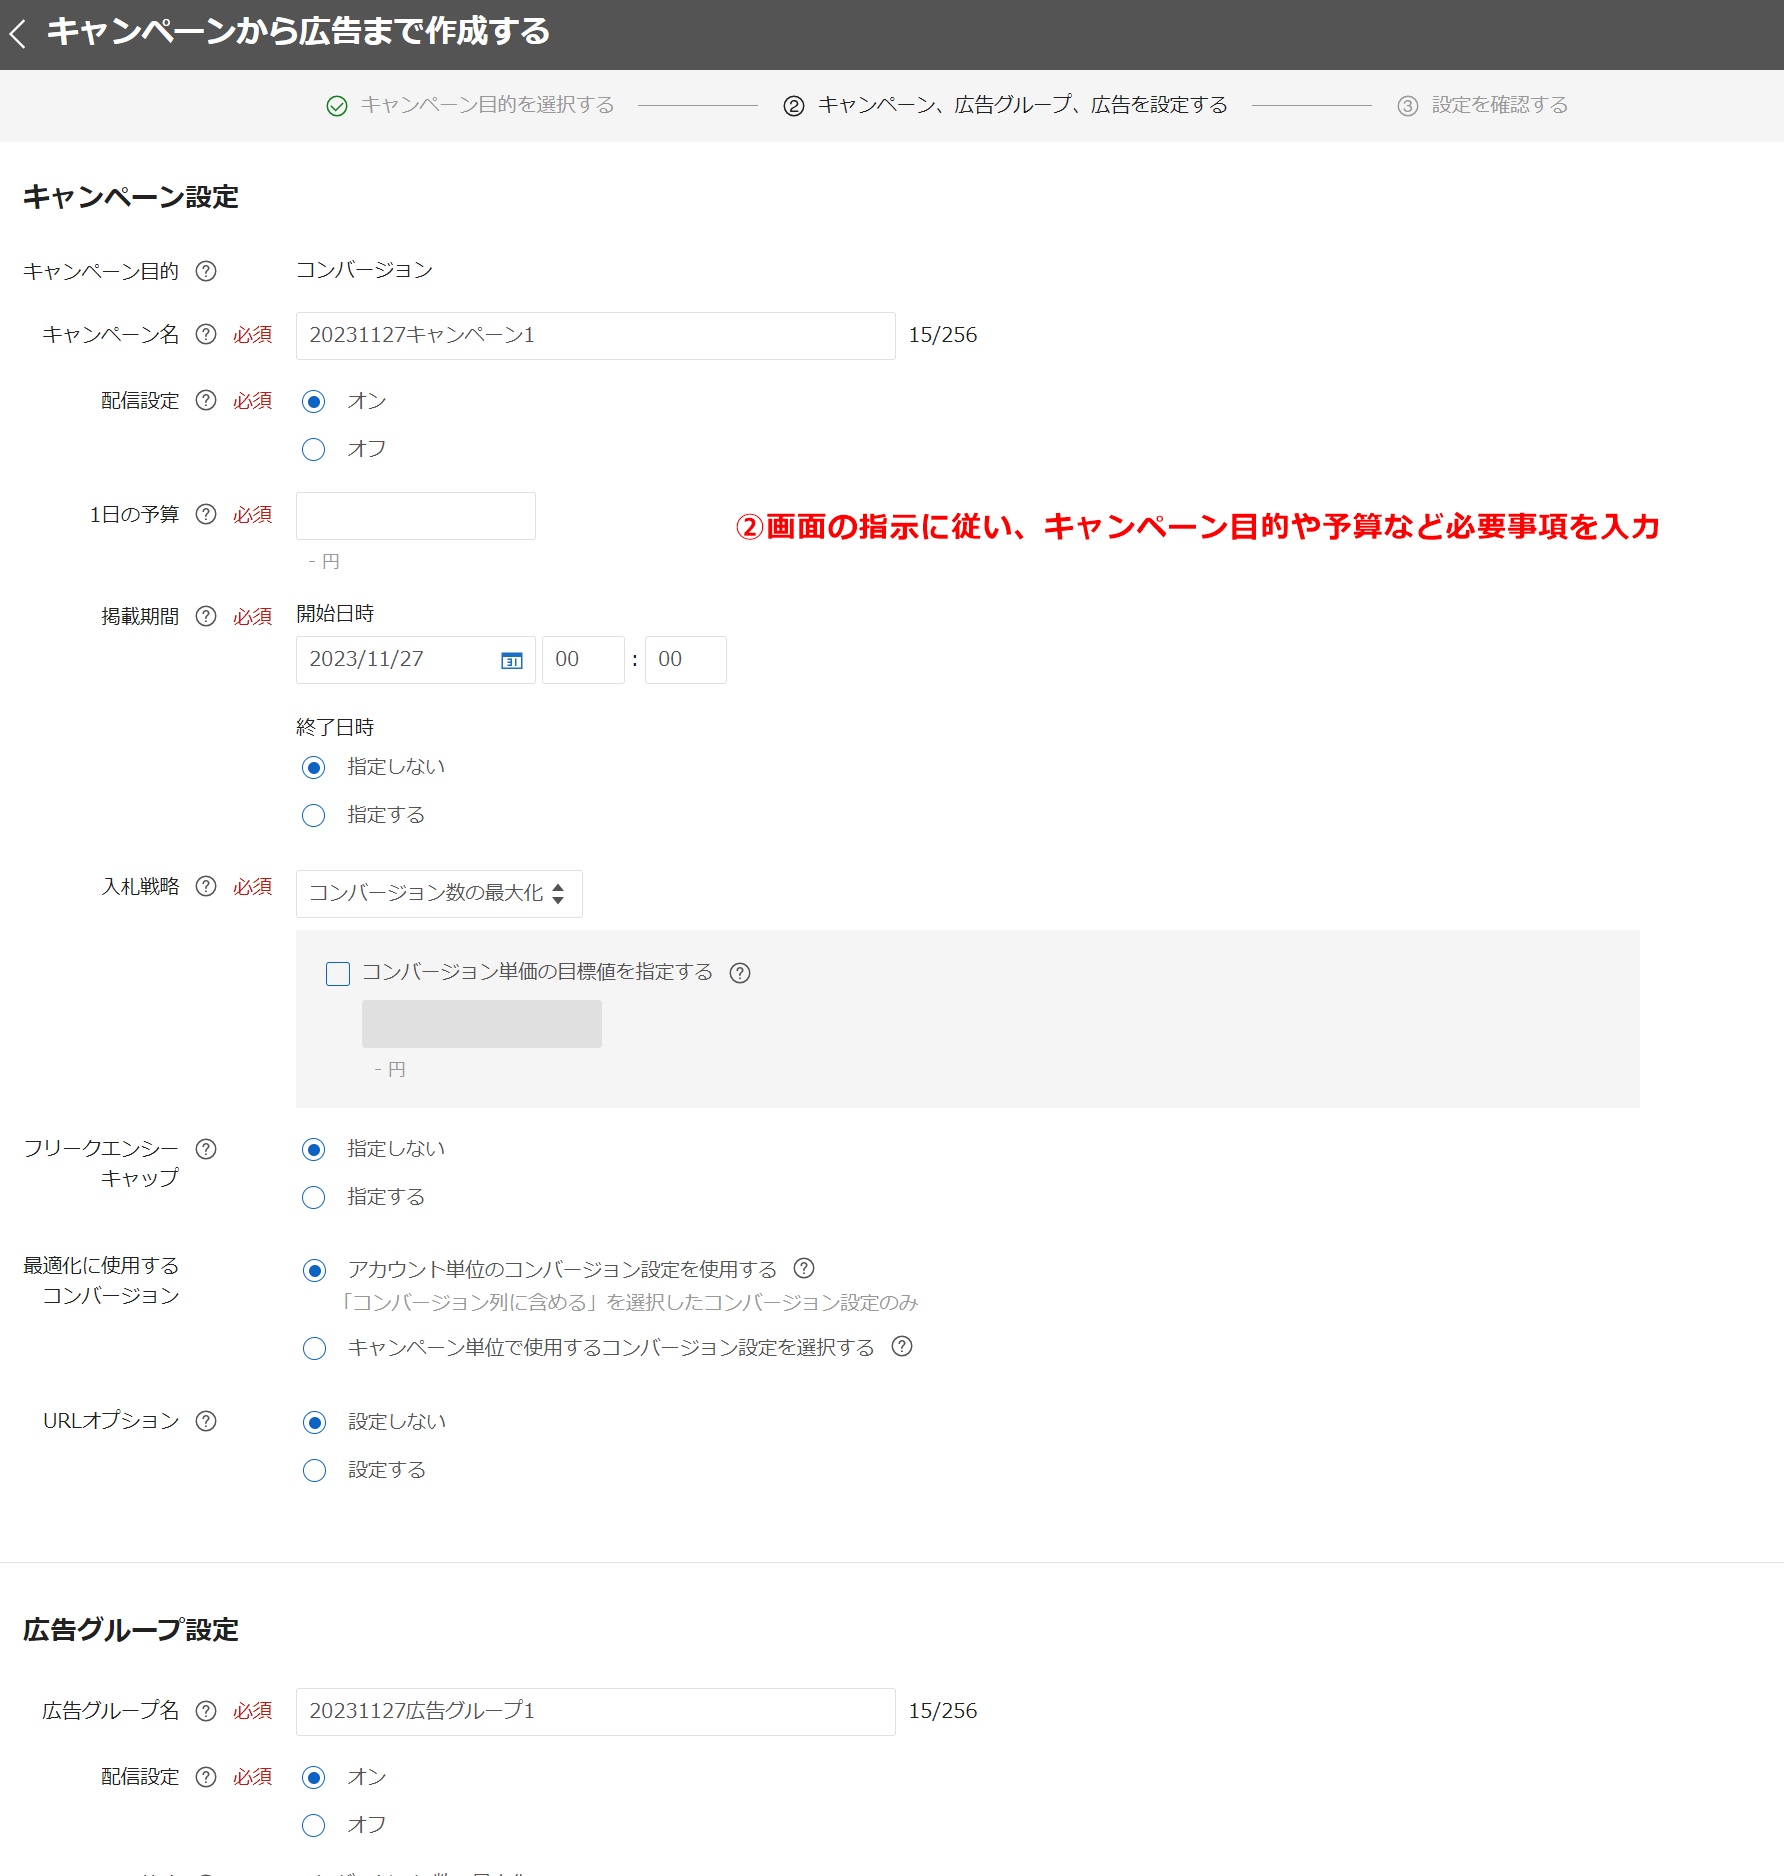
Task: Open help for アカウント単位のコンバージョン設定
Action: click(x=803, y=1267)
